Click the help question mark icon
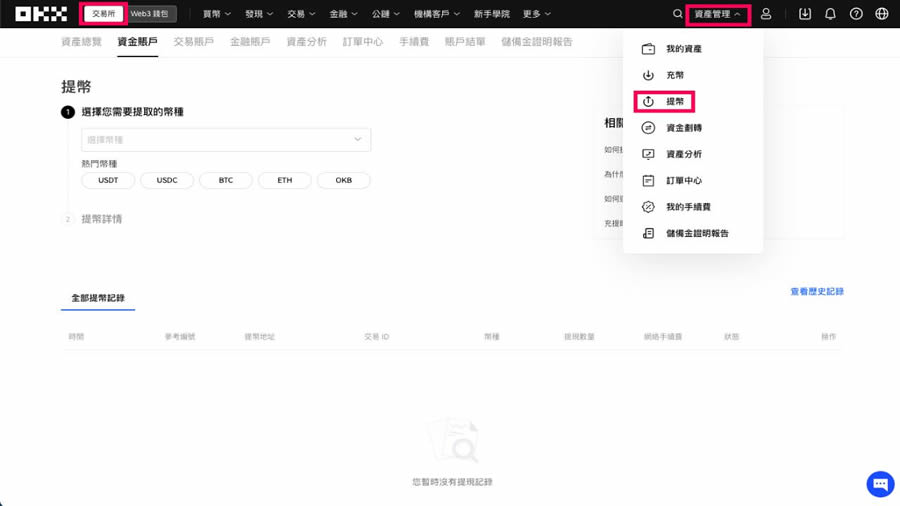The height and width of the screenshot is (506, 900). click(x=856, y=14)
